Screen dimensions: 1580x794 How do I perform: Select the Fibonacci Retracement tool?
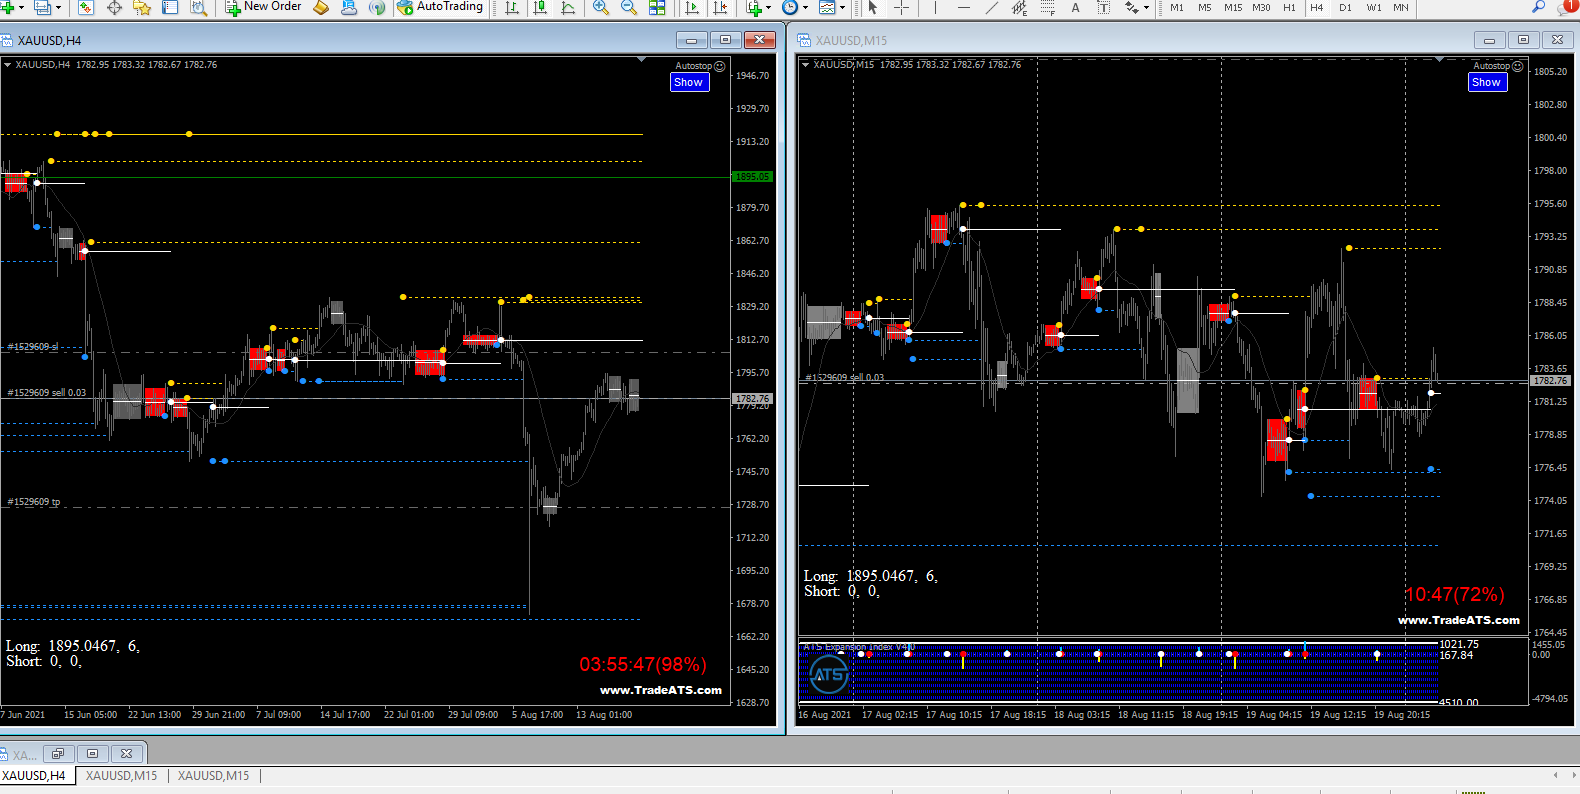(x=1047, y=7)
